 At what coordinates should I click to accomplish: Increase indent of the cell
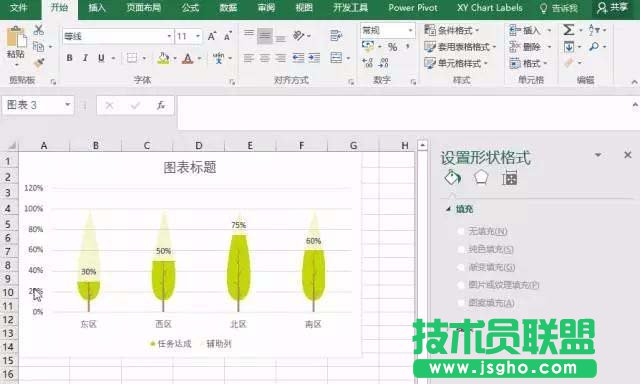coord(314,58)
